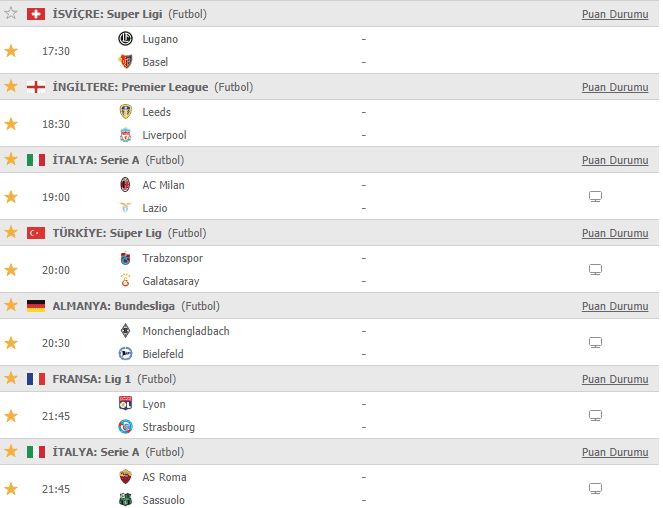The image size is (663, 508).
Task: Open Puan Durumu for Almanya Bundesliga
Action: [615, 306]
